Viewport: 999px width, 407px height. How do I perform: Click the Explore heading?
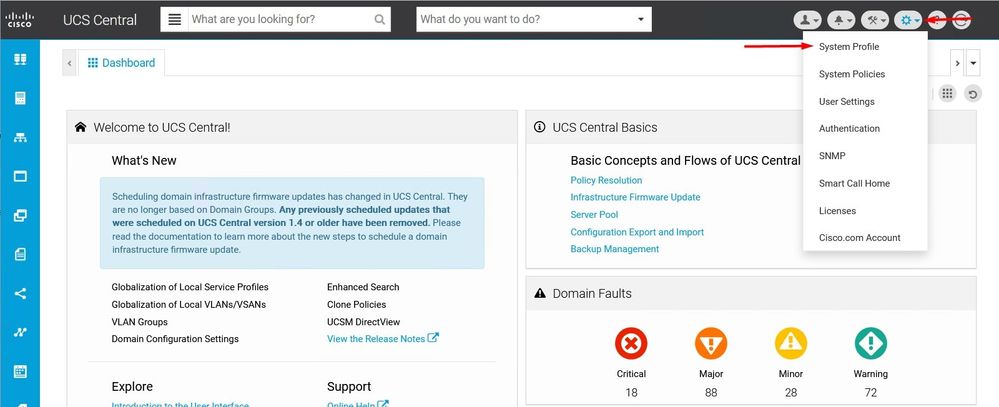point(132,387)
